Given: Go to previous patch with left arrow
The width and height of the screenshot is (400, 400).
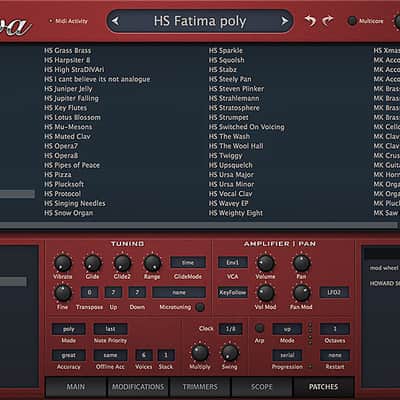Looking at the screenshot, I should tap(115, 21).
